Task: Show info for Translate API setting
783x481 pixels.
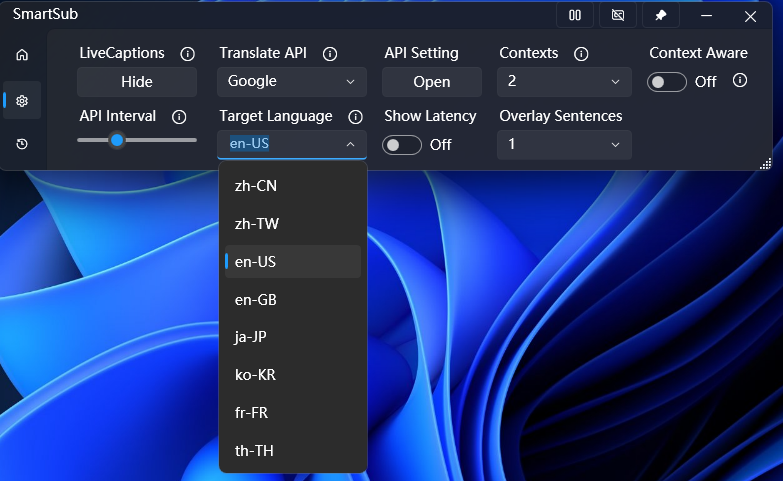Action: 330,54
